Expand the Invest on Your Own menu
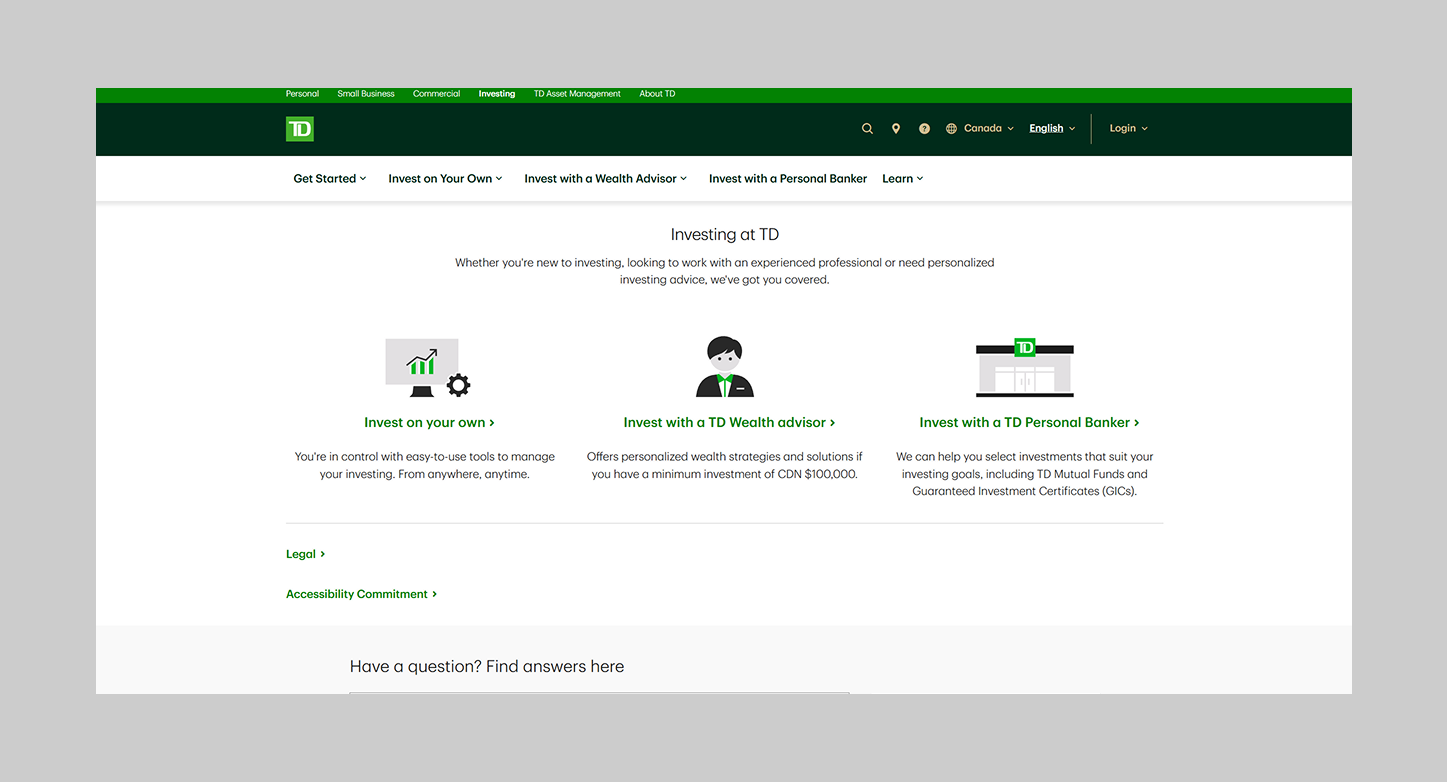 445,179
